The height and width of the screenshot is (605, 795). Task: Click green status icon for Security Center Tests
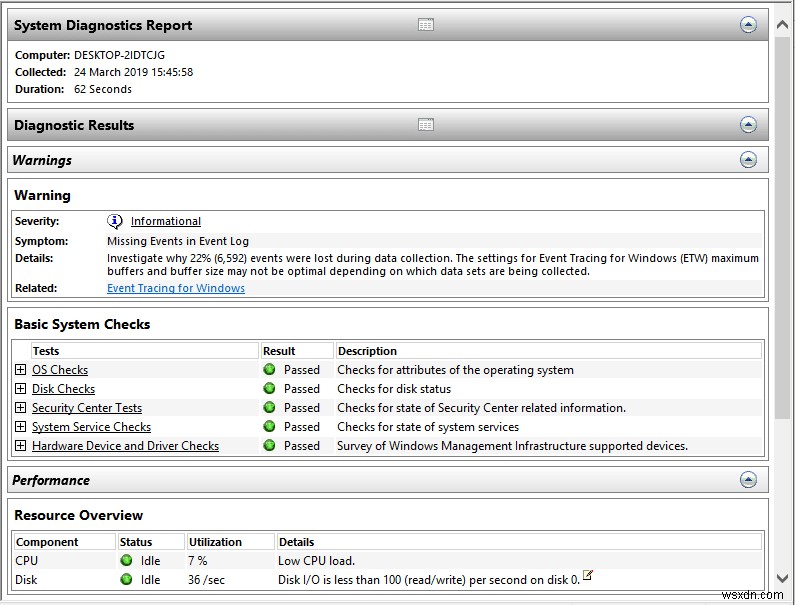coord(269,407)
